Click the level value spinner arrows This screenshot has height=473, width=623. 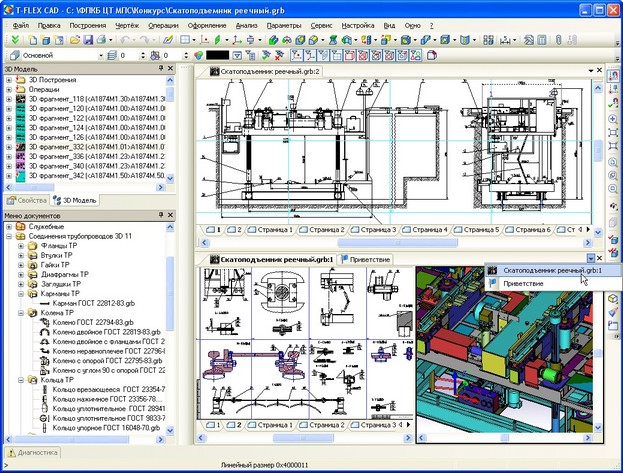143,55
